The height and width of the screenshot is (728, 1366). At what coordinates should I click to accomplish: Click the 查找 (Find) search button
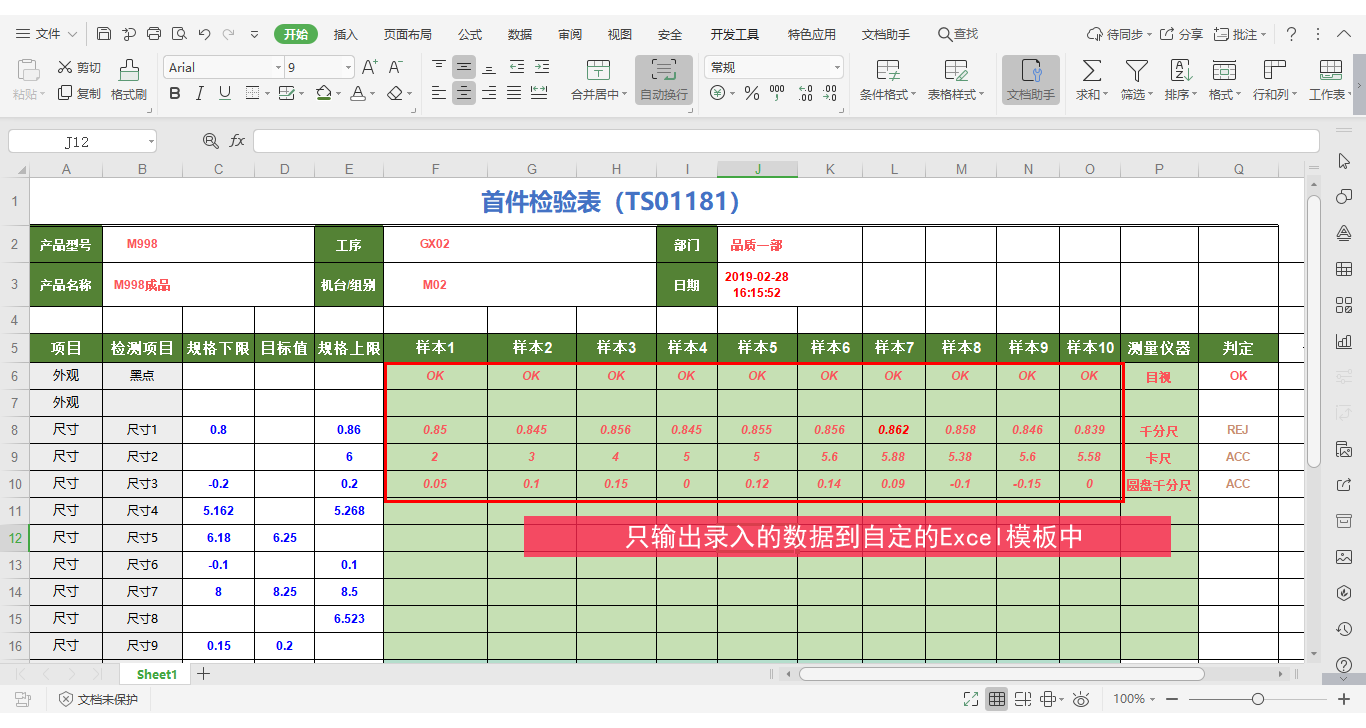[958, 34]
